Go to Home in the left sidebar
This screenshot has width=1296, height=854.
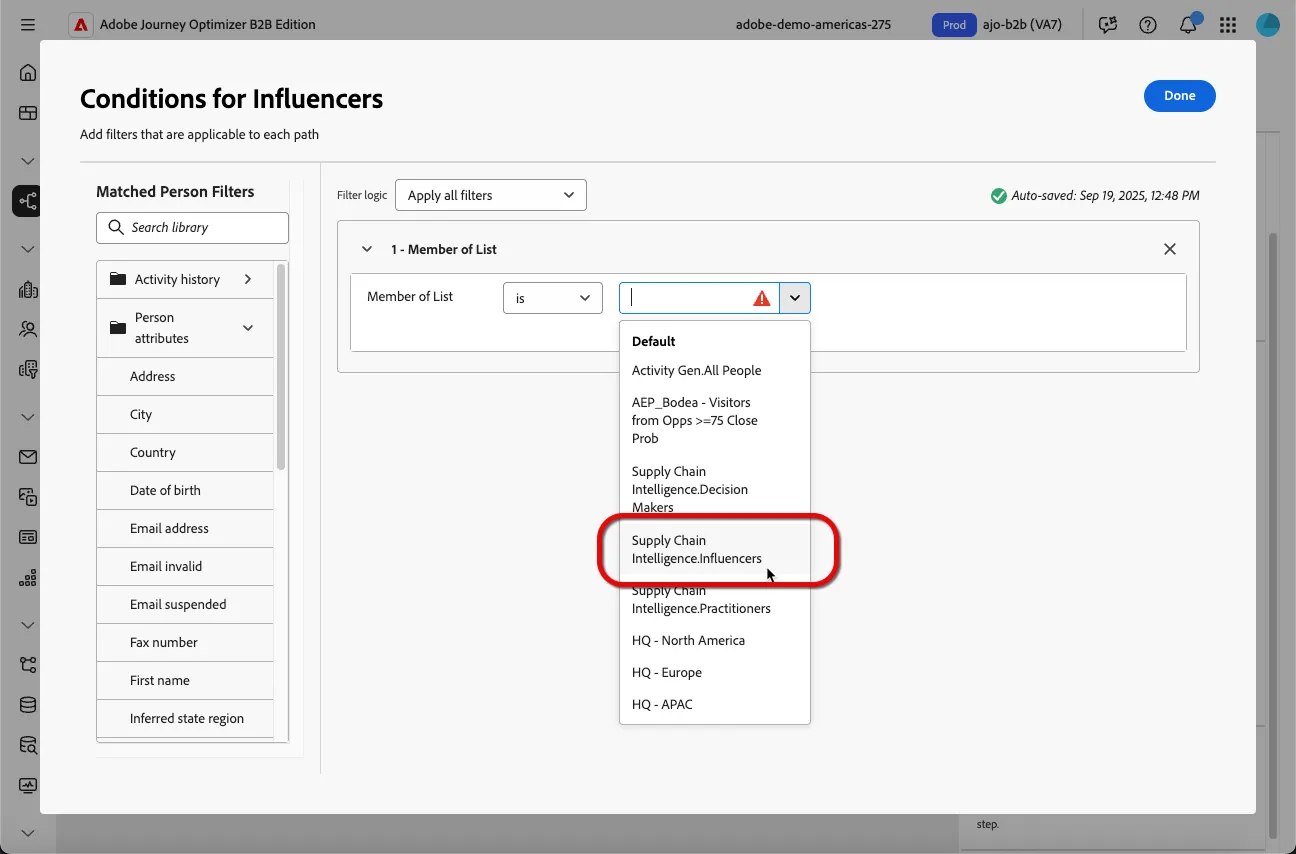click(x=28, y=72)
